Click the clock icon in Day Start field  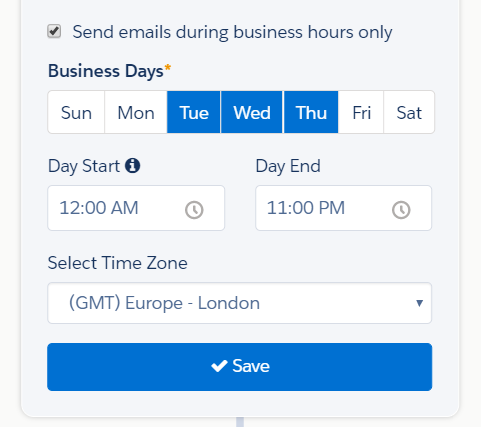pyautogui.click(x=194, y=210)
